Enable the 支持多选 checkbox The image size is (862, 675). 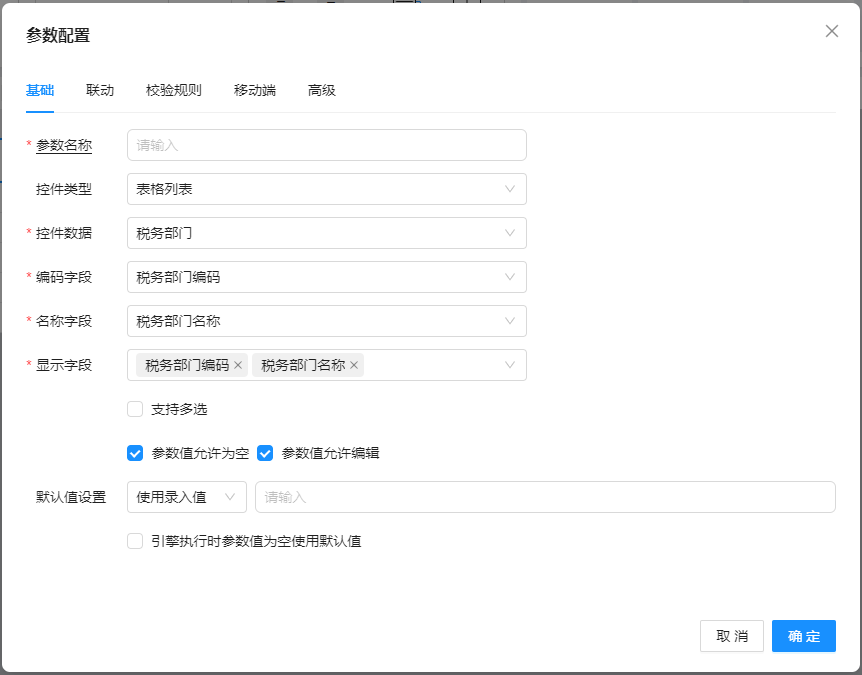[135, 409]
